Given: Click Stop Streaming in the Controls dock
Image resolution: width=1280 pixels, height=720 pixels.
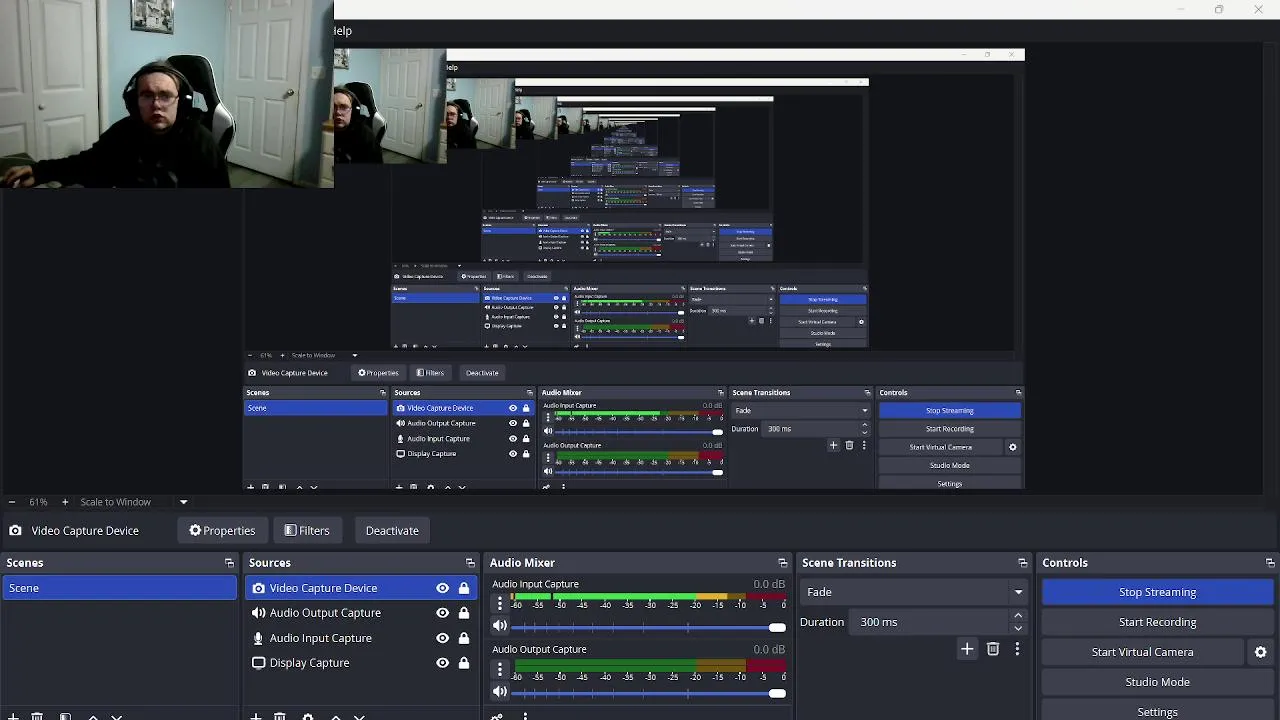Looking at the screenshot, I should 1157,592.
